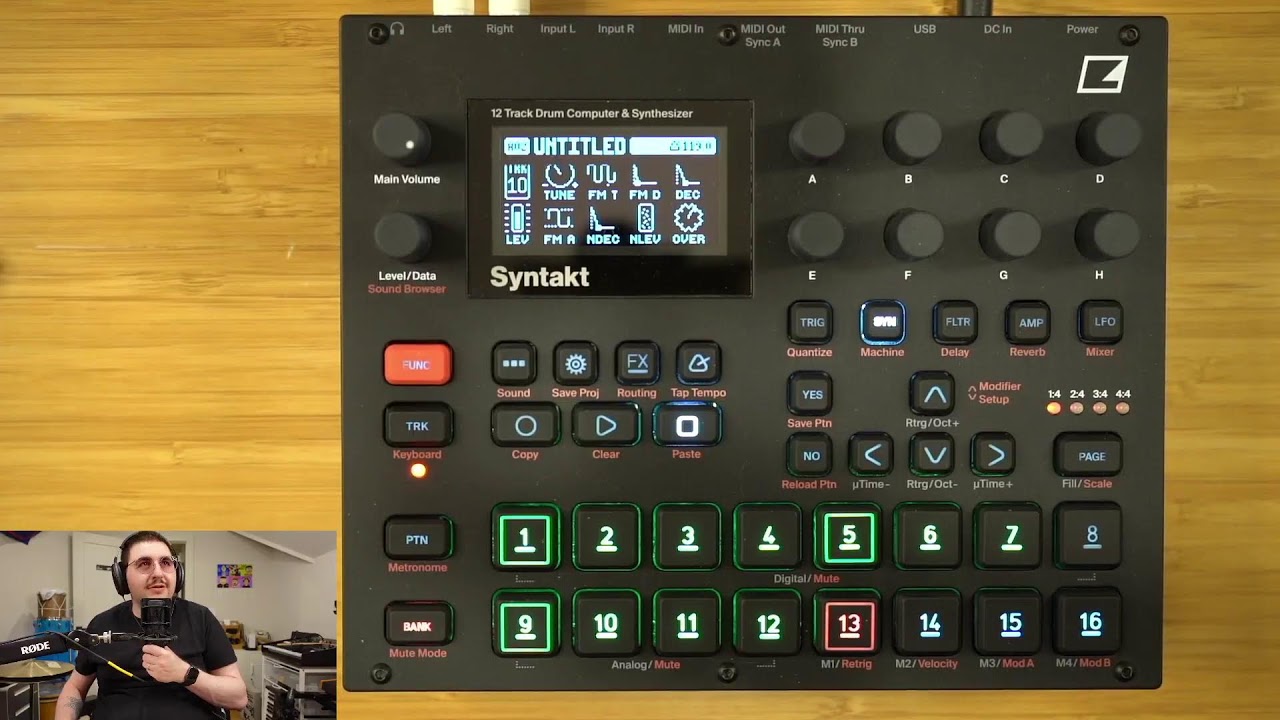Stop playback with the Stop button
This screenshot has width=1280, height=720.
pyautogui.click(x=687, y=427)
